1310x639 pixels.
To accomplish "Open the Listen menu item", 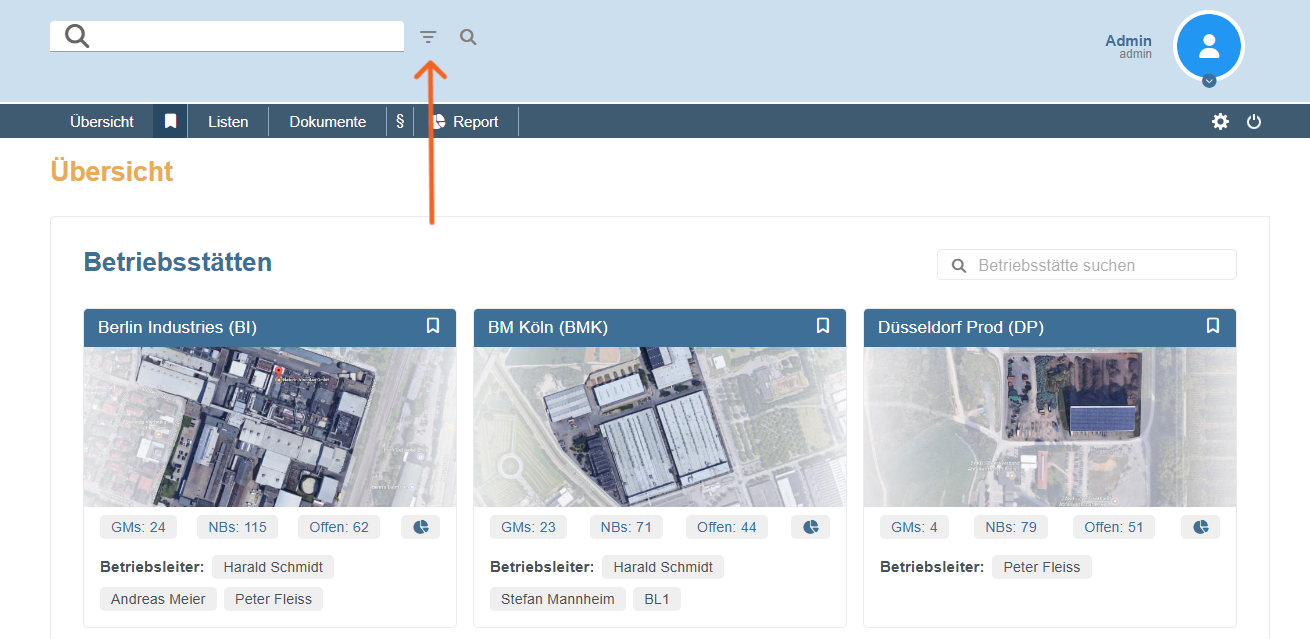I will point(228,122).
